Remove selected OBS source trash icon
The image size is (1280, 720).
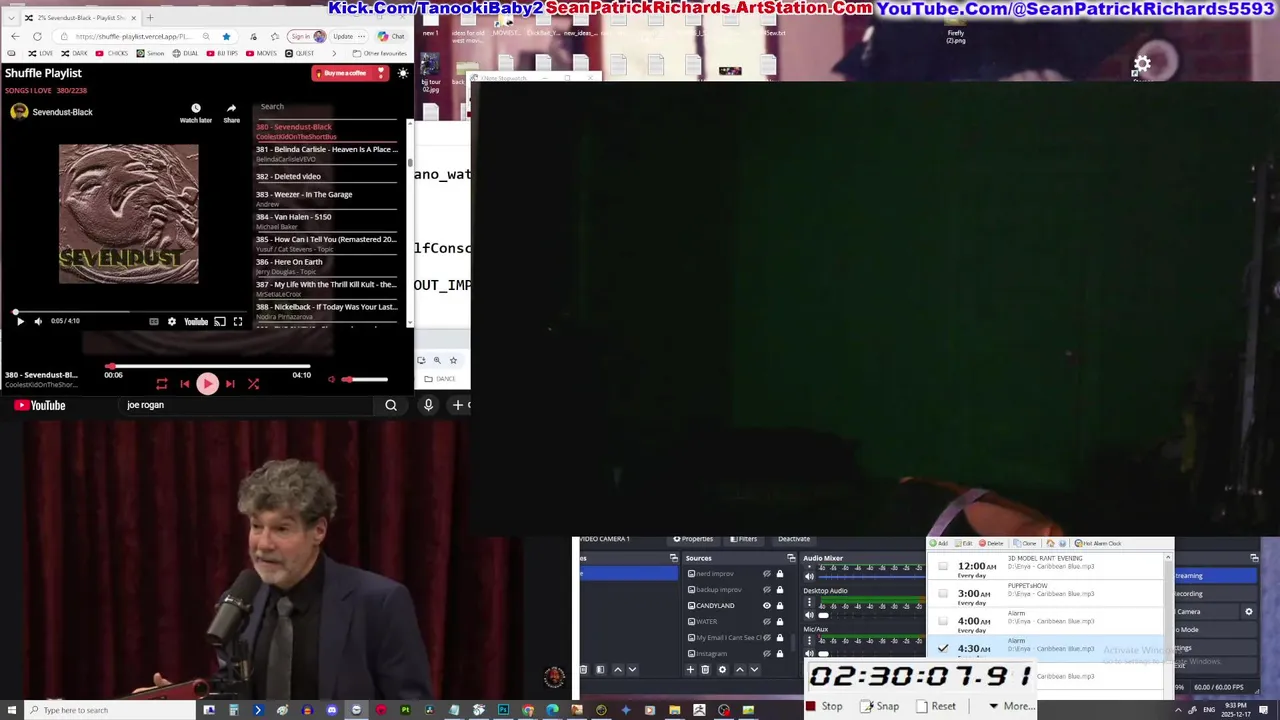705,670
